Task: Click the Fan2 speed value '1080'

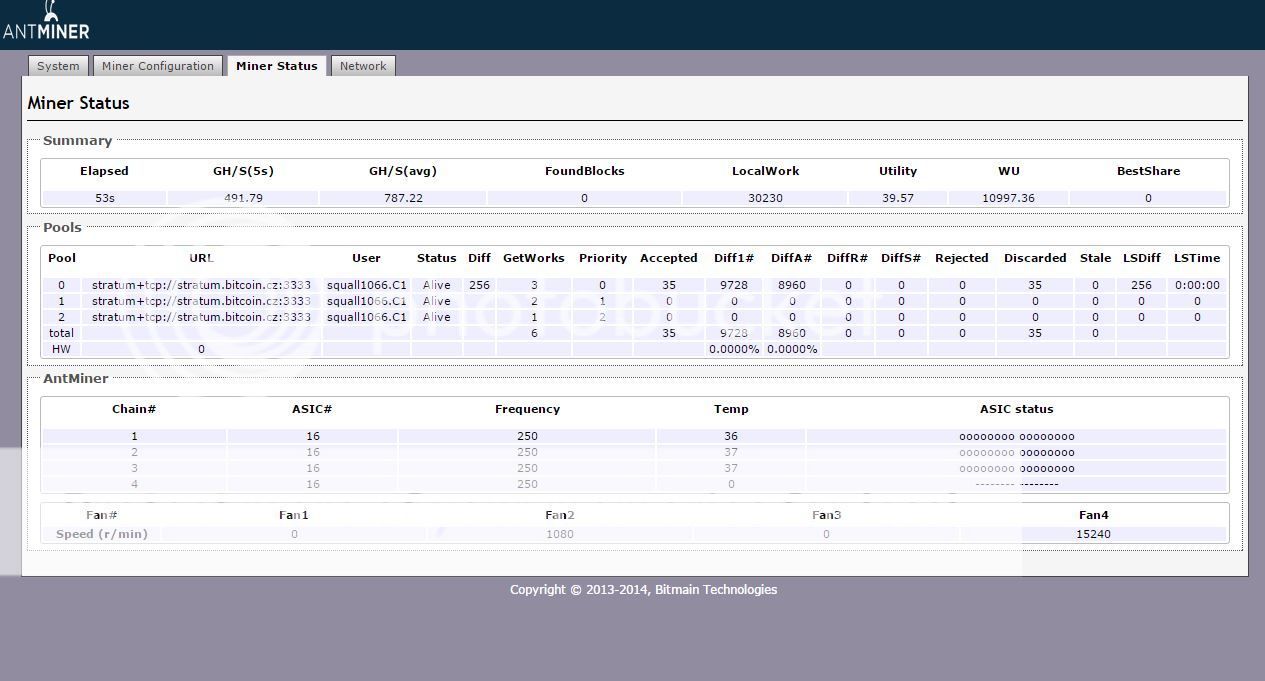Action: 560,534
